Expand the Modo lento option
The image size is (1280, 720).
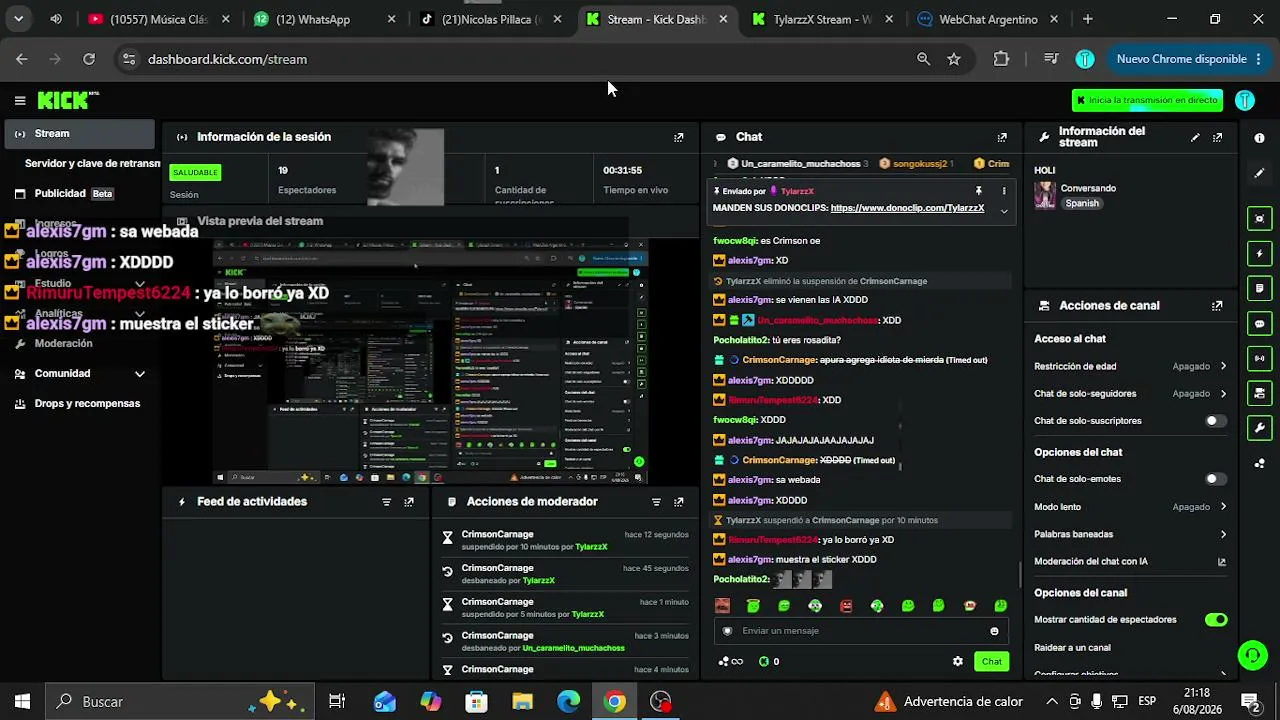click(x=1130, y=507)
